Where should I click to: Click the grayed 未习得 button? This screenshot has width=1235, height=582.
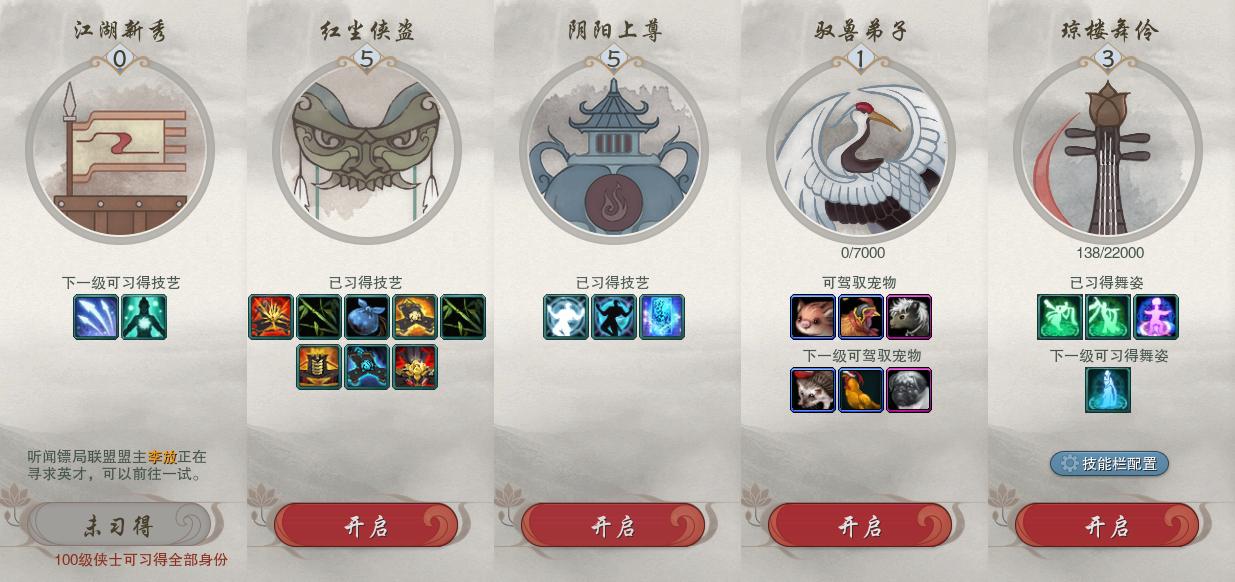(119, 525)
